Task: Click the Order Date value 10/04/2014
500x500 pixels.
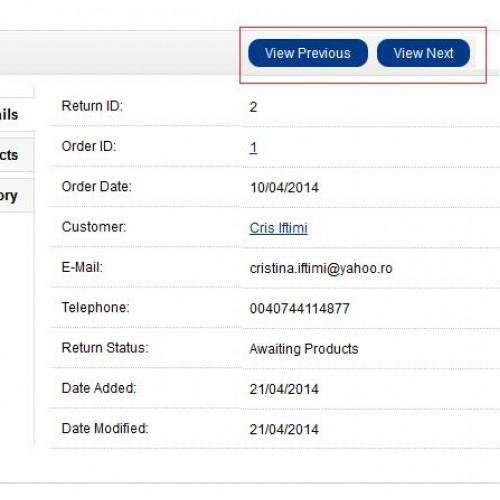Action: coord(284,188)
